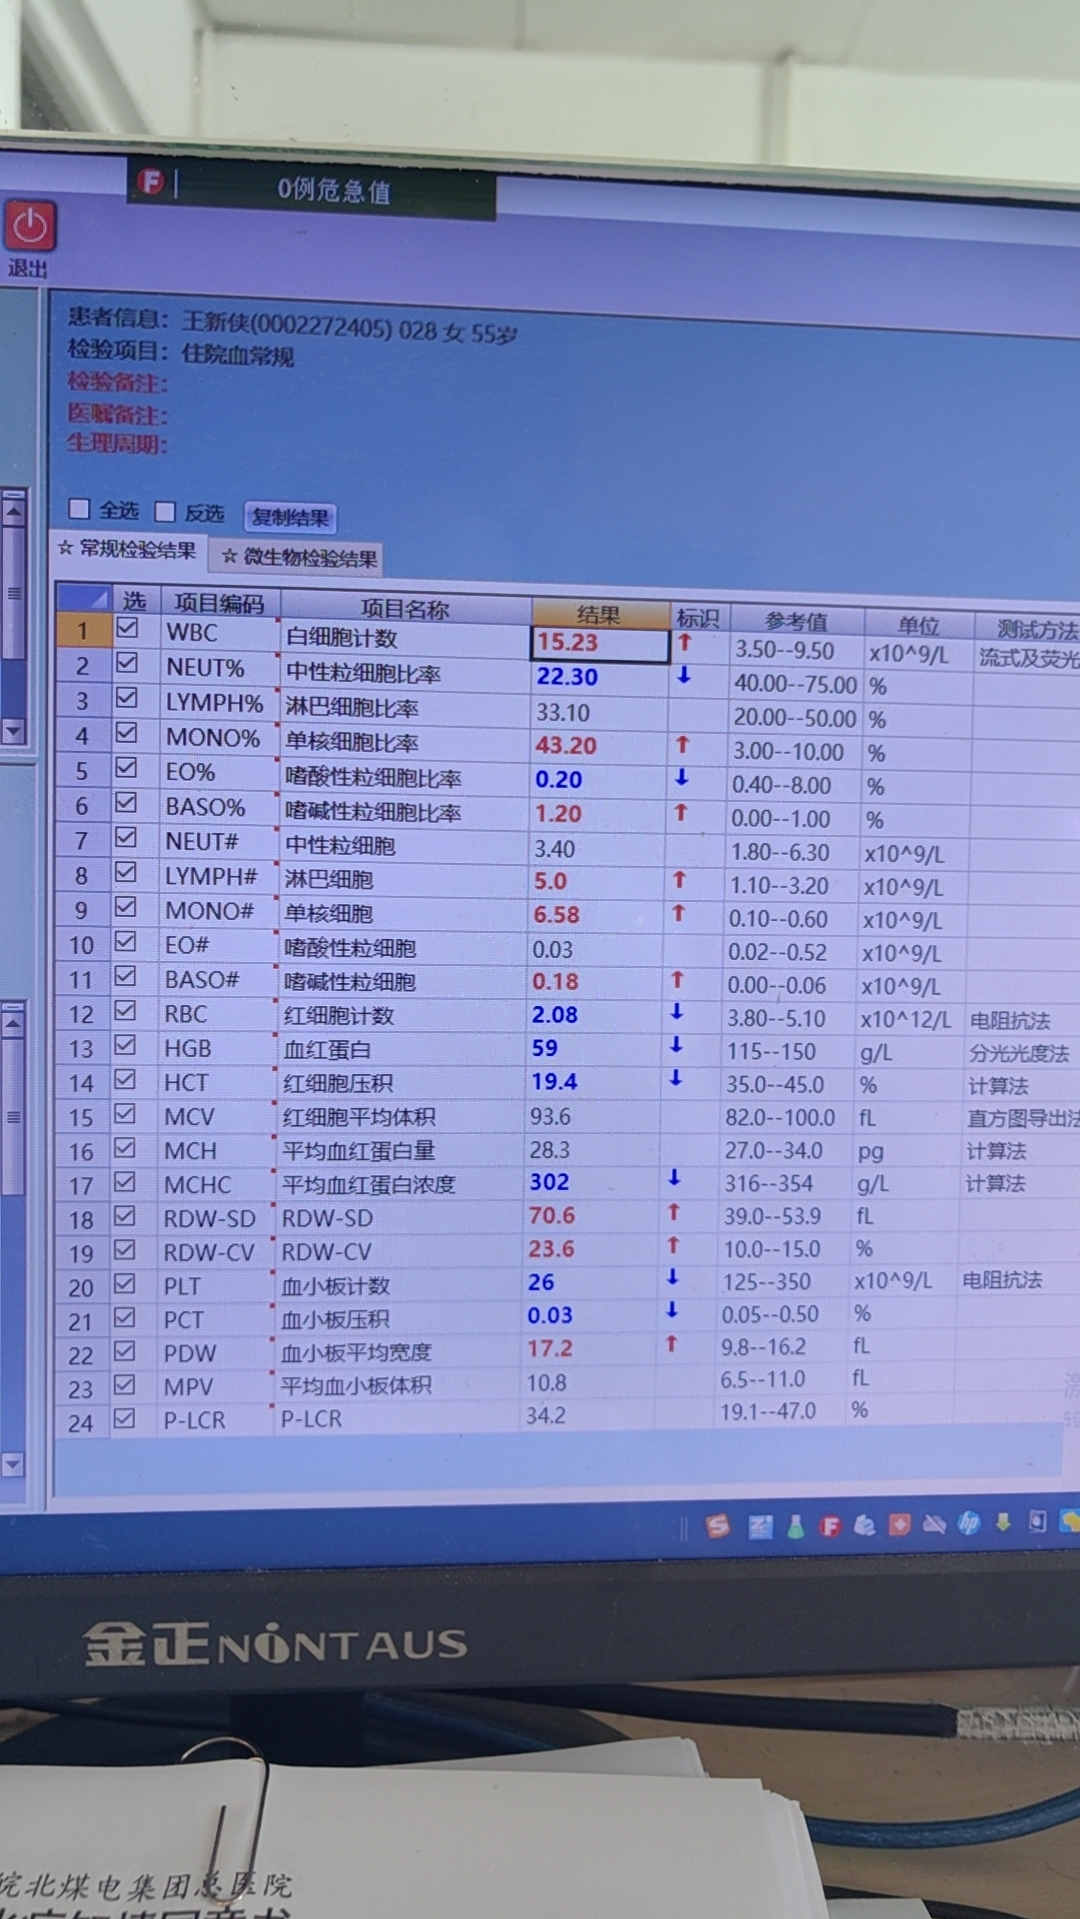
Task: Click the red up arrow in RDW-SD row
Action: [x=674, y=1212]
